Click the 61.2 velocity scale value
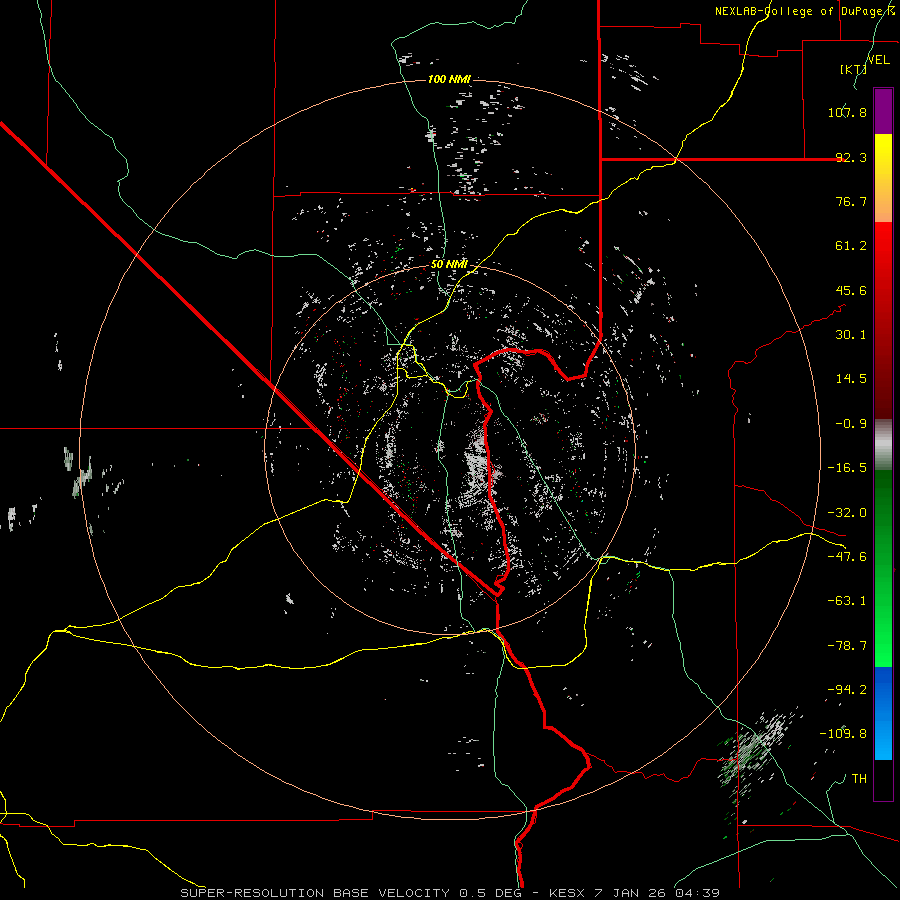Image resolution: width=900 pixels, height=900 pixels. [x=851, y=246]
